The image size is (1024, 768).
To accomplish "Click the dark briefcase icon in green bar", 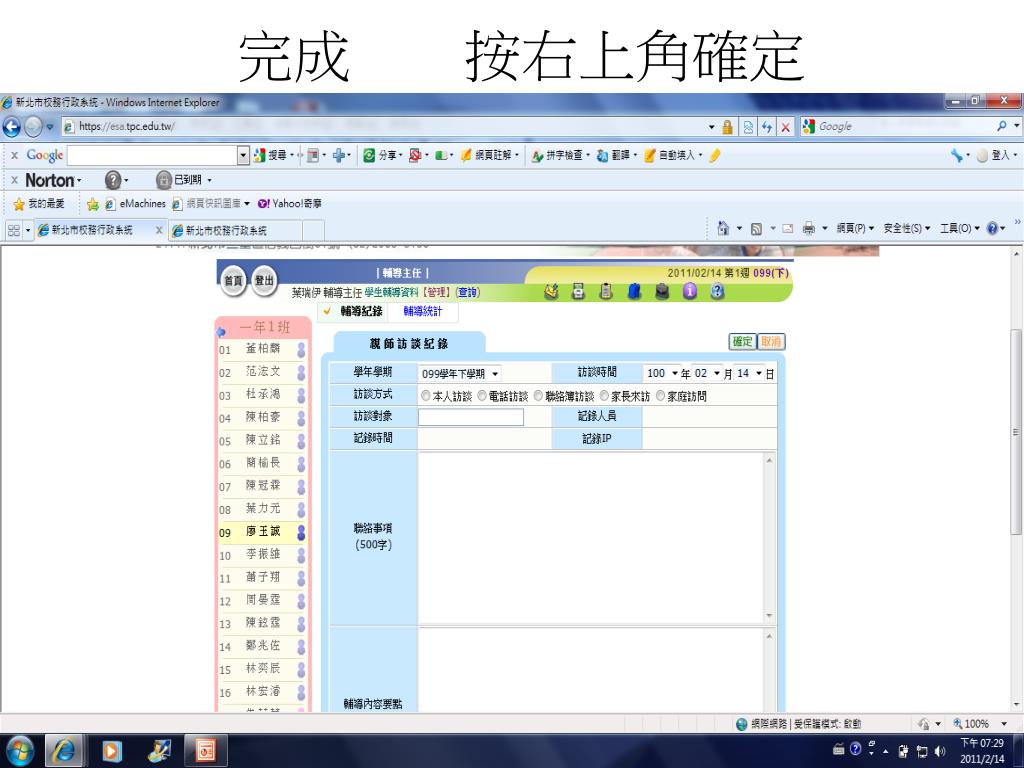I will (x=662, y=291).
